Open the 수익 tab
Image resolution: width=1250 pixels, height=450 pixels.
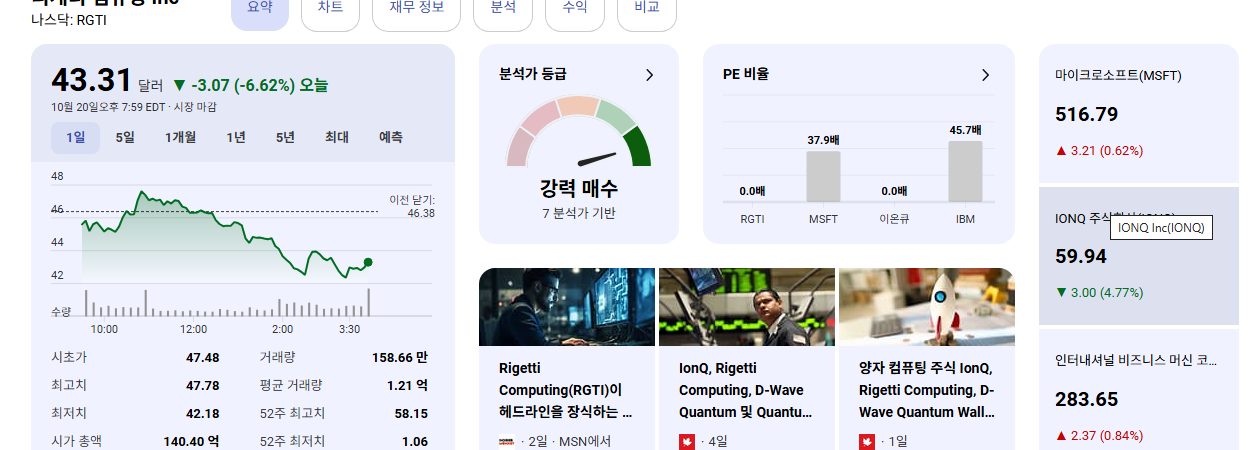(x=575, y=10)
